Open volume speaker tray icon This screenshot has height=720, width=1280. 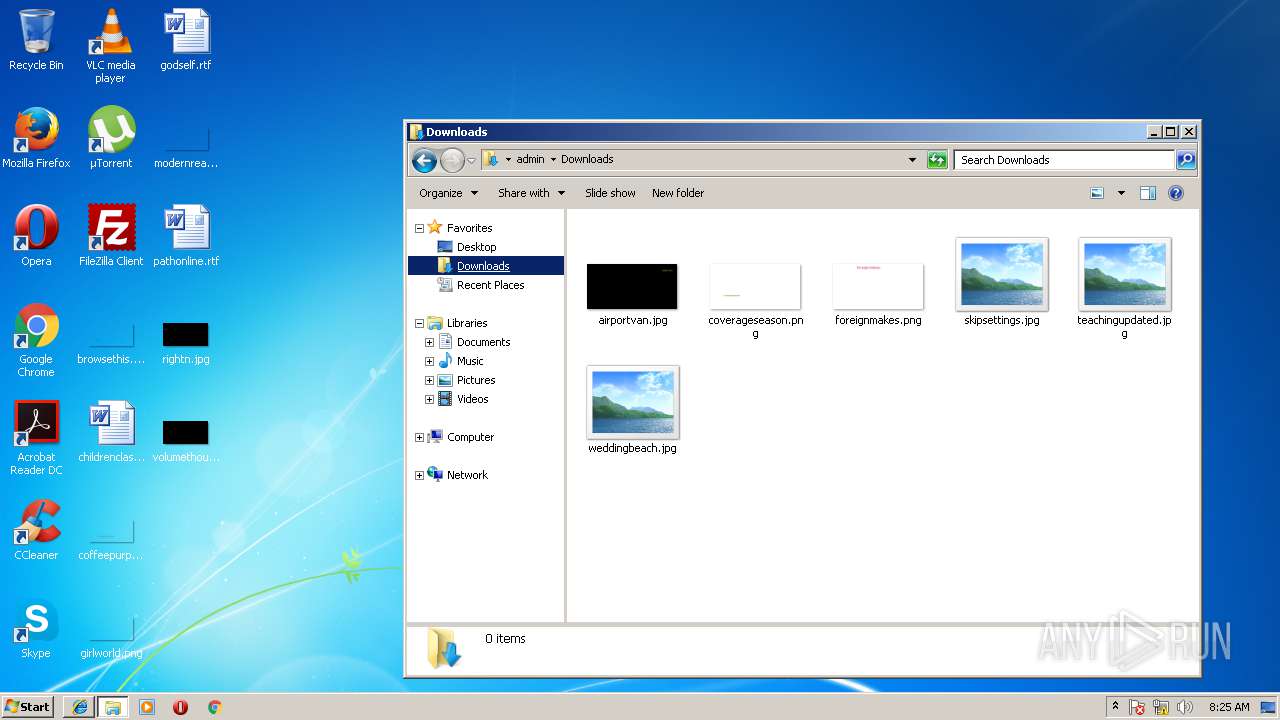(1185, 707)
